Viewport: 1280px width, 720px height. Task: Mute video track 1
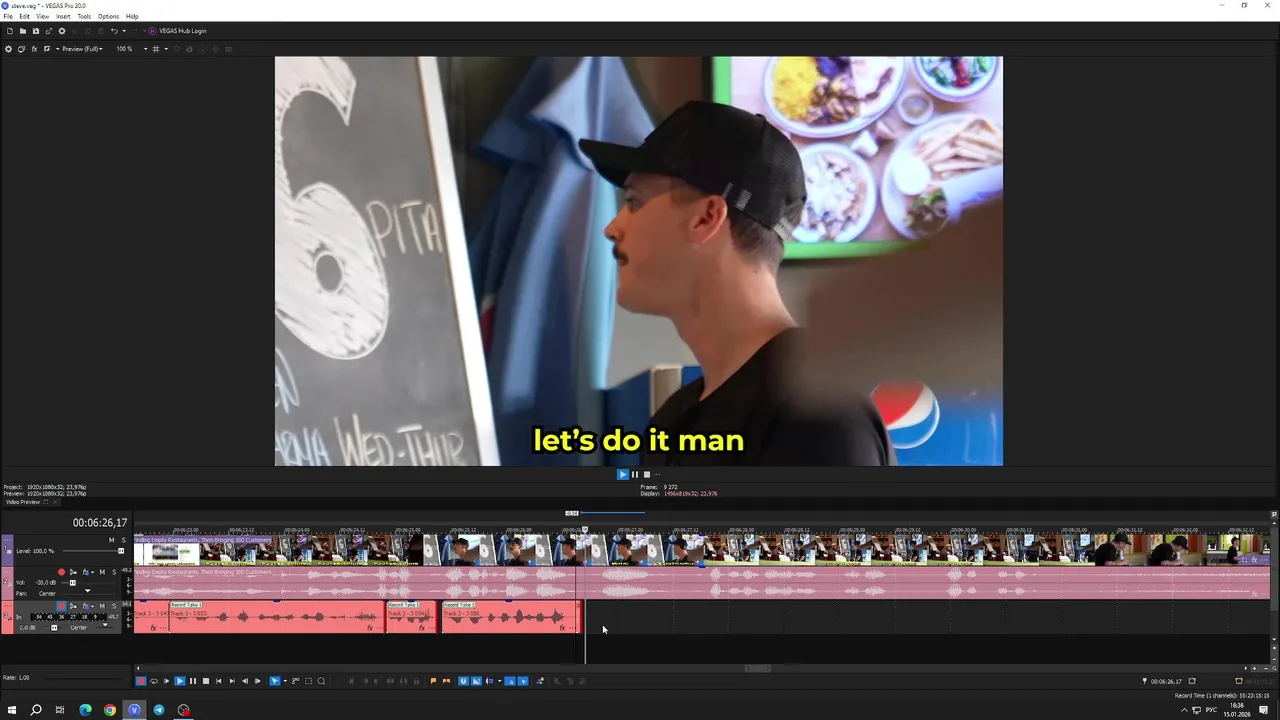pos(111,540)
